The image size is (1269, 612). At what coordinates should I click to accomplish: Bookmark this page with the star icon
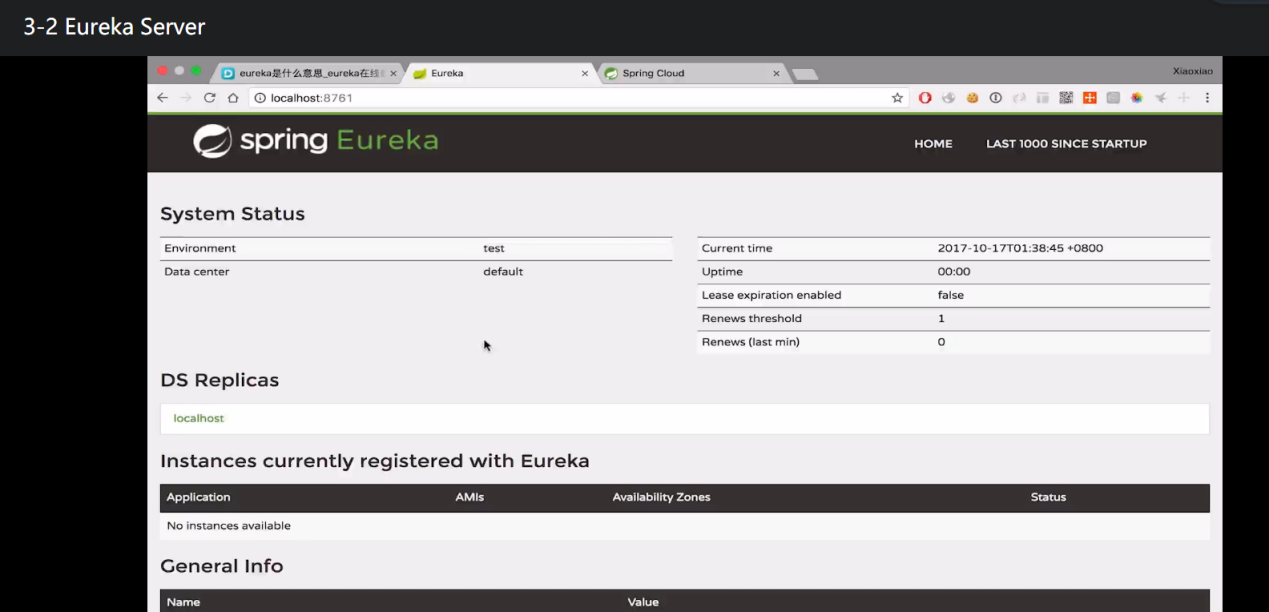pyautogui.click(x=897, y=98)
